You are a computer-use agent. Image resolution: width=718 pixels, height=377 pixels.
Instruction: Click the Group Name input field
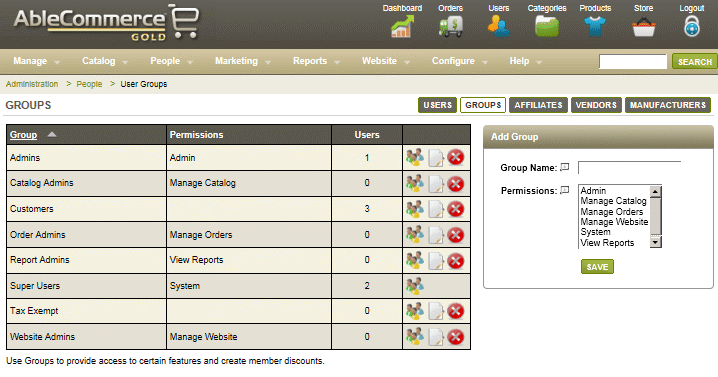pos(629,168)
